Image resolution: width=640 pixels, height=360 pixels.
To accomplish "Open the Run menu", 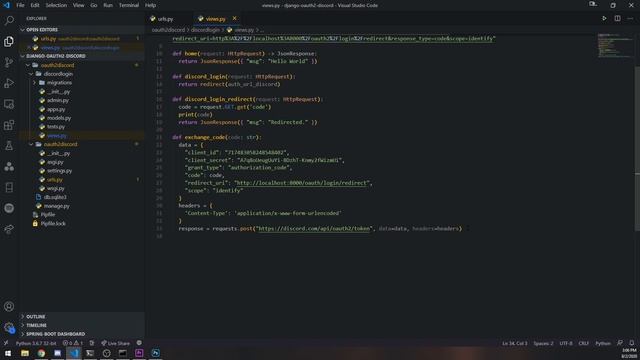I will coord(108,5).
